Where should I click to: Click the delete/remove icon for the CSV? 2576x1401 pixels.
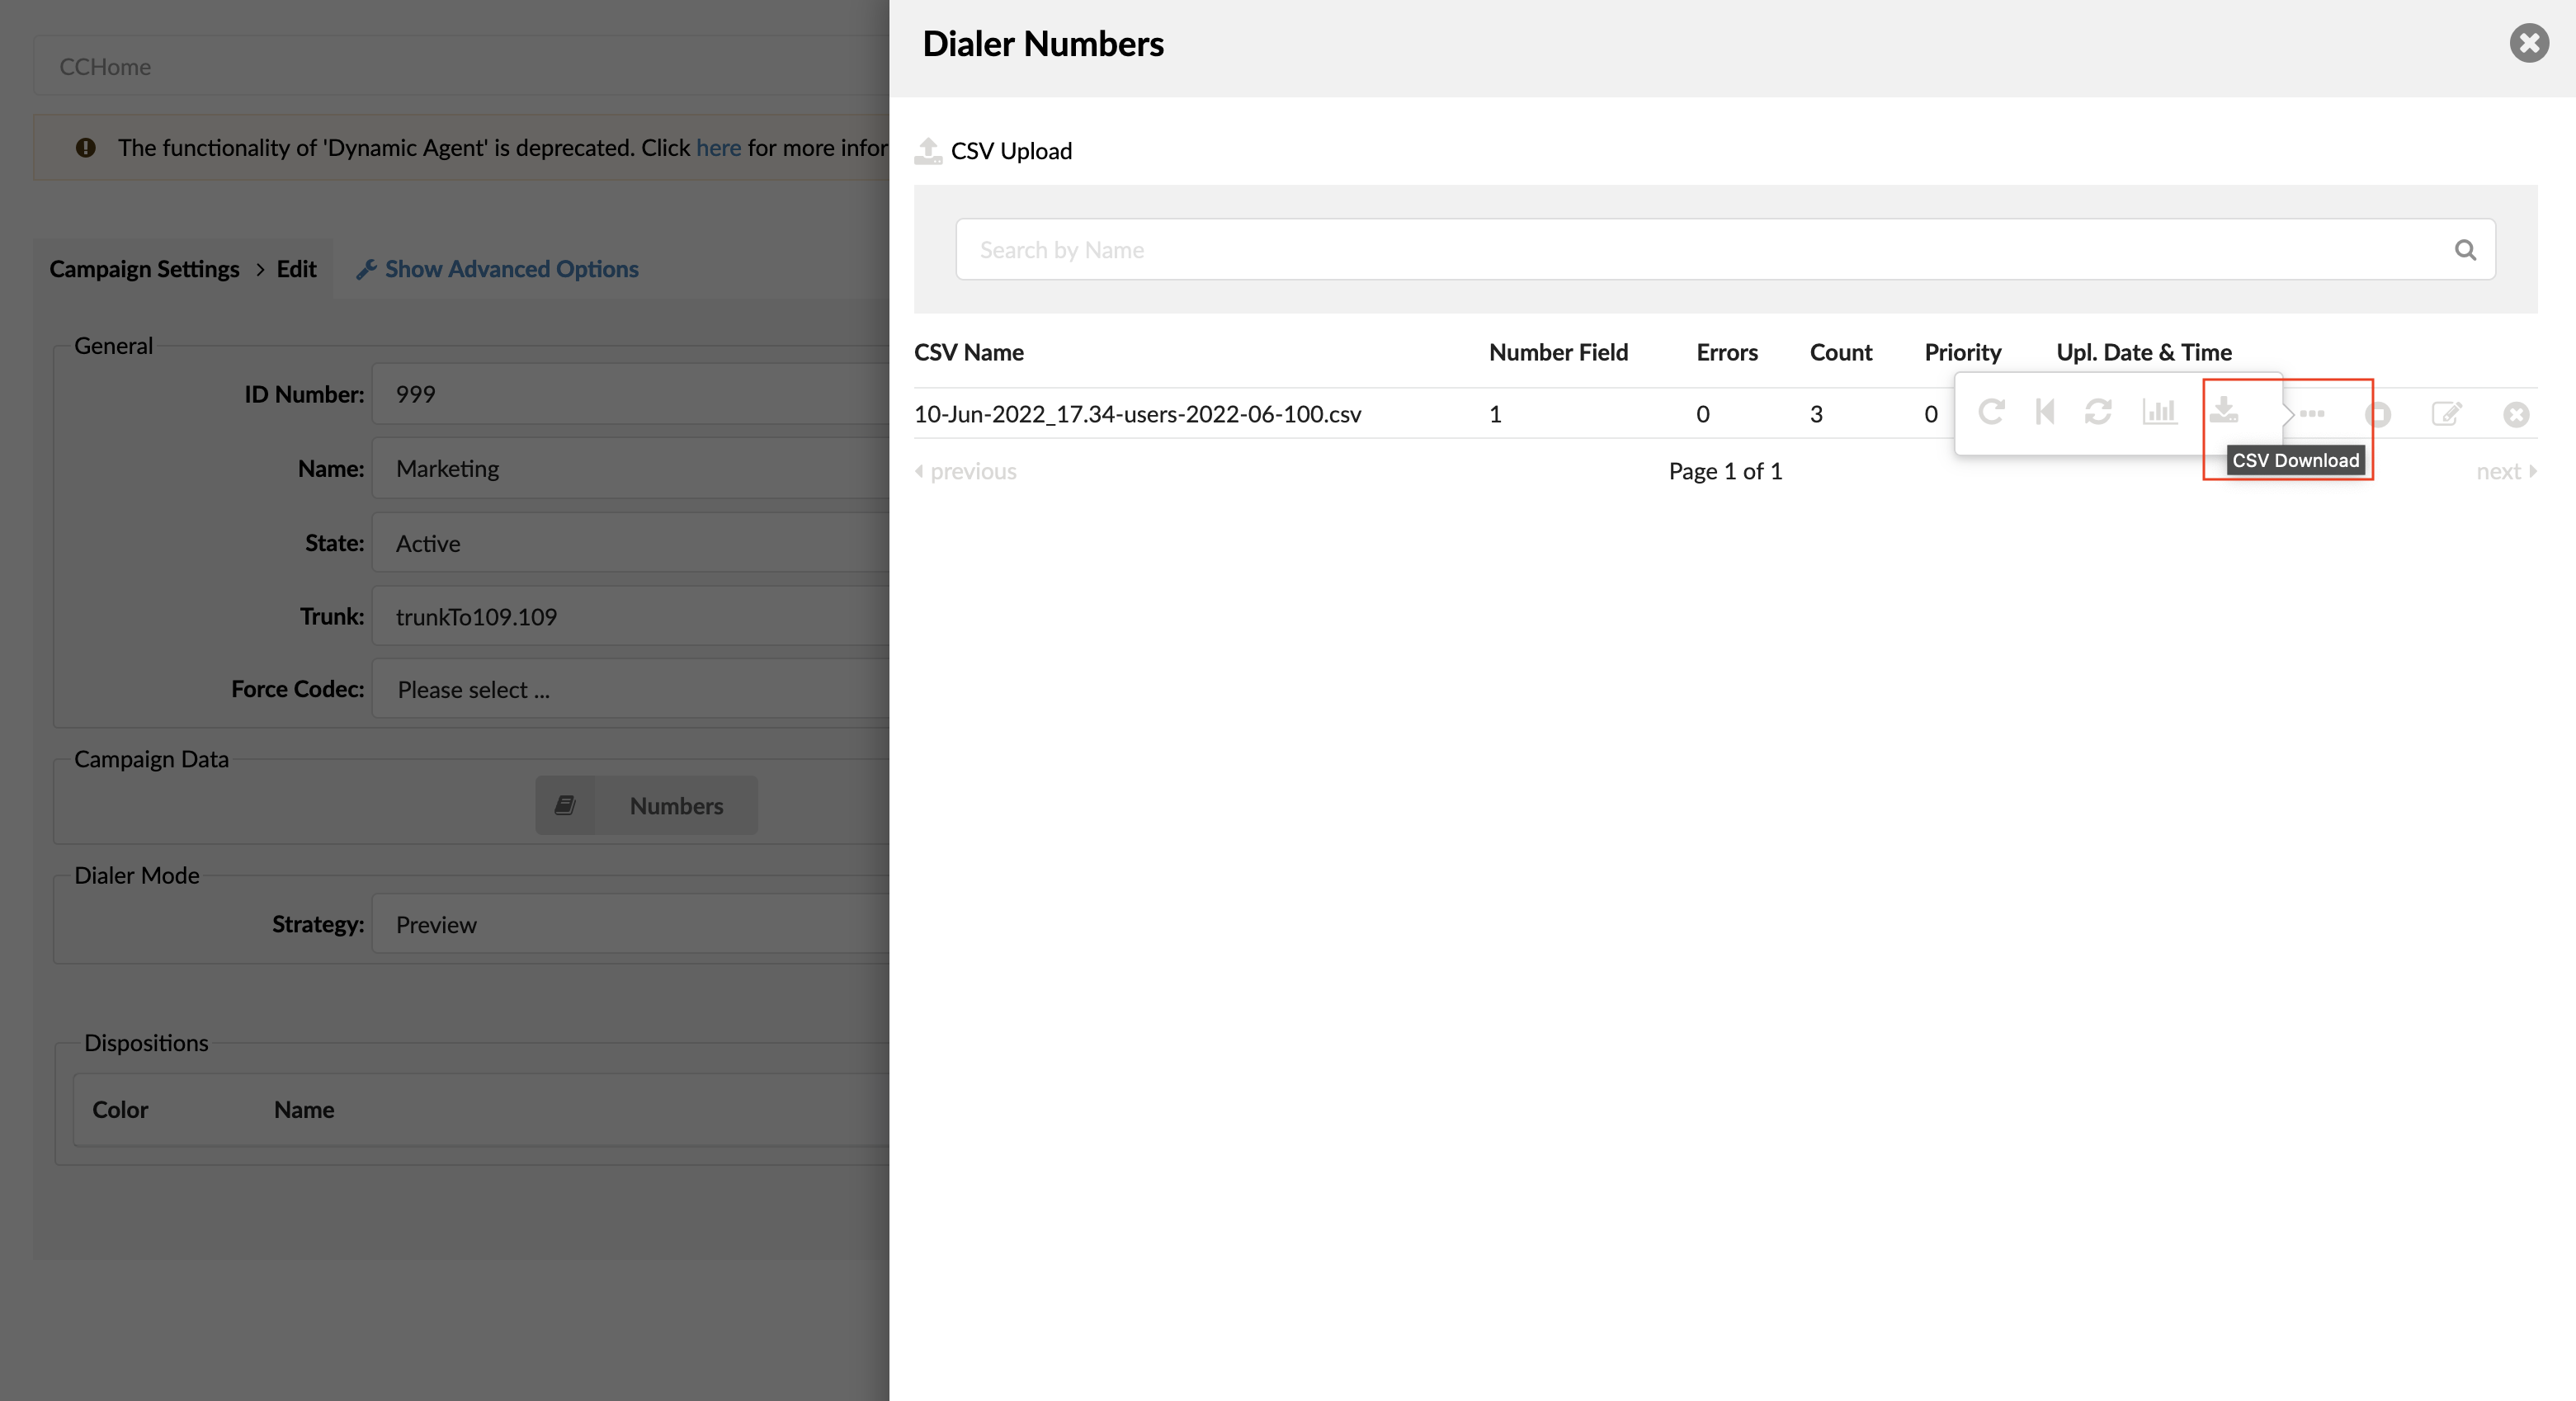(x=2516, y=414)
